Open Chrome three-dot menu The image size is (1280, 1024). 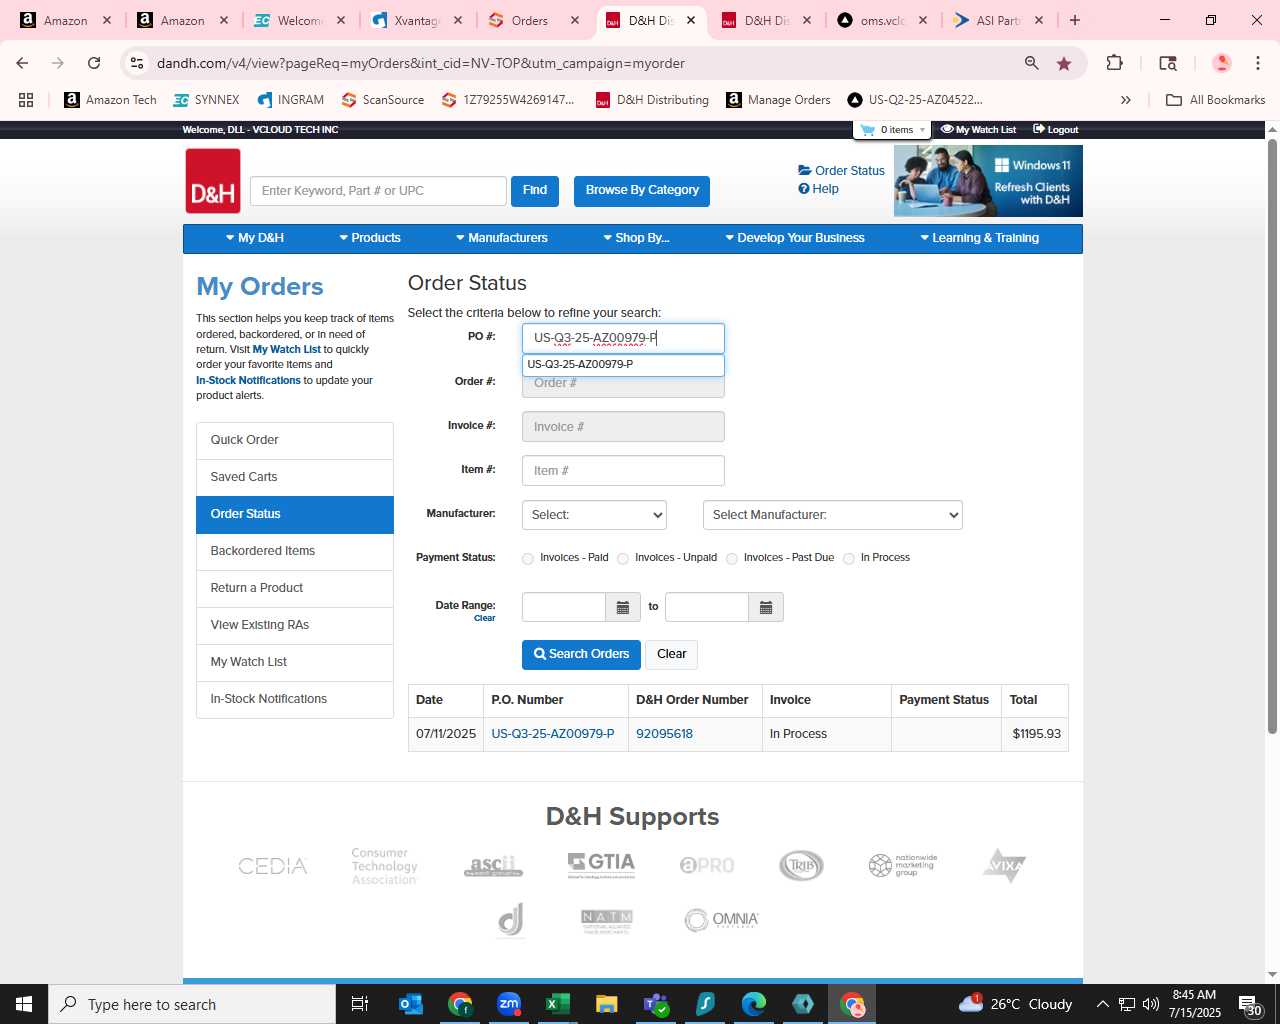[x=1258, y=63]
